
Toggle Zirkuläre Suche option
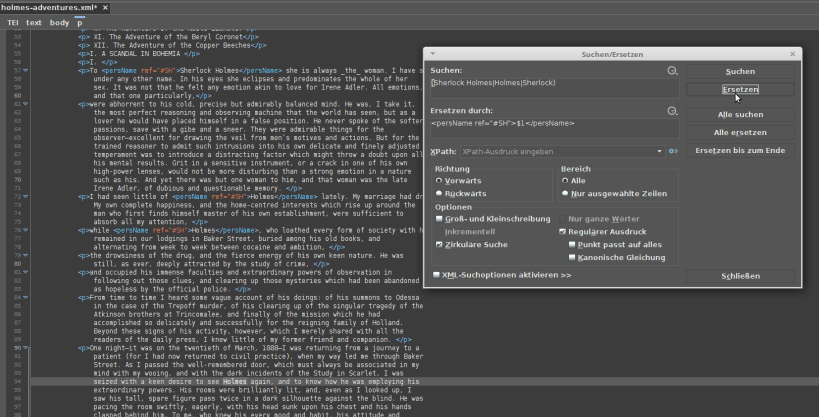[439, 244]
